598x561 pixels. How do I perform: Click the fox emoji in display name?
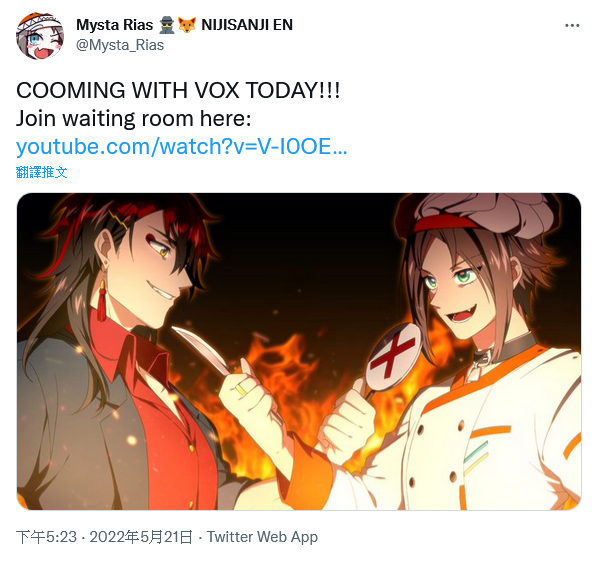(x=187, y=25)
